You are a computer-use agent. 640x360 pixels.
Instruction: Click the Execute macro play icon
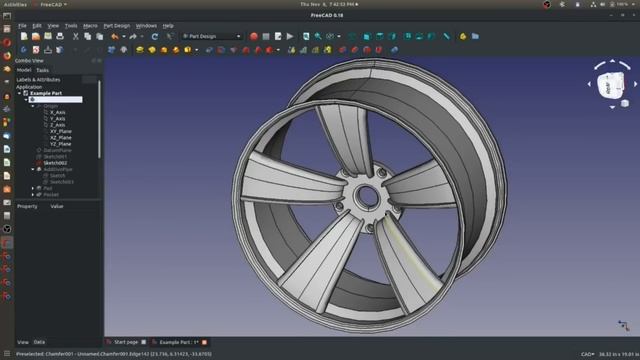pos(290,36)
